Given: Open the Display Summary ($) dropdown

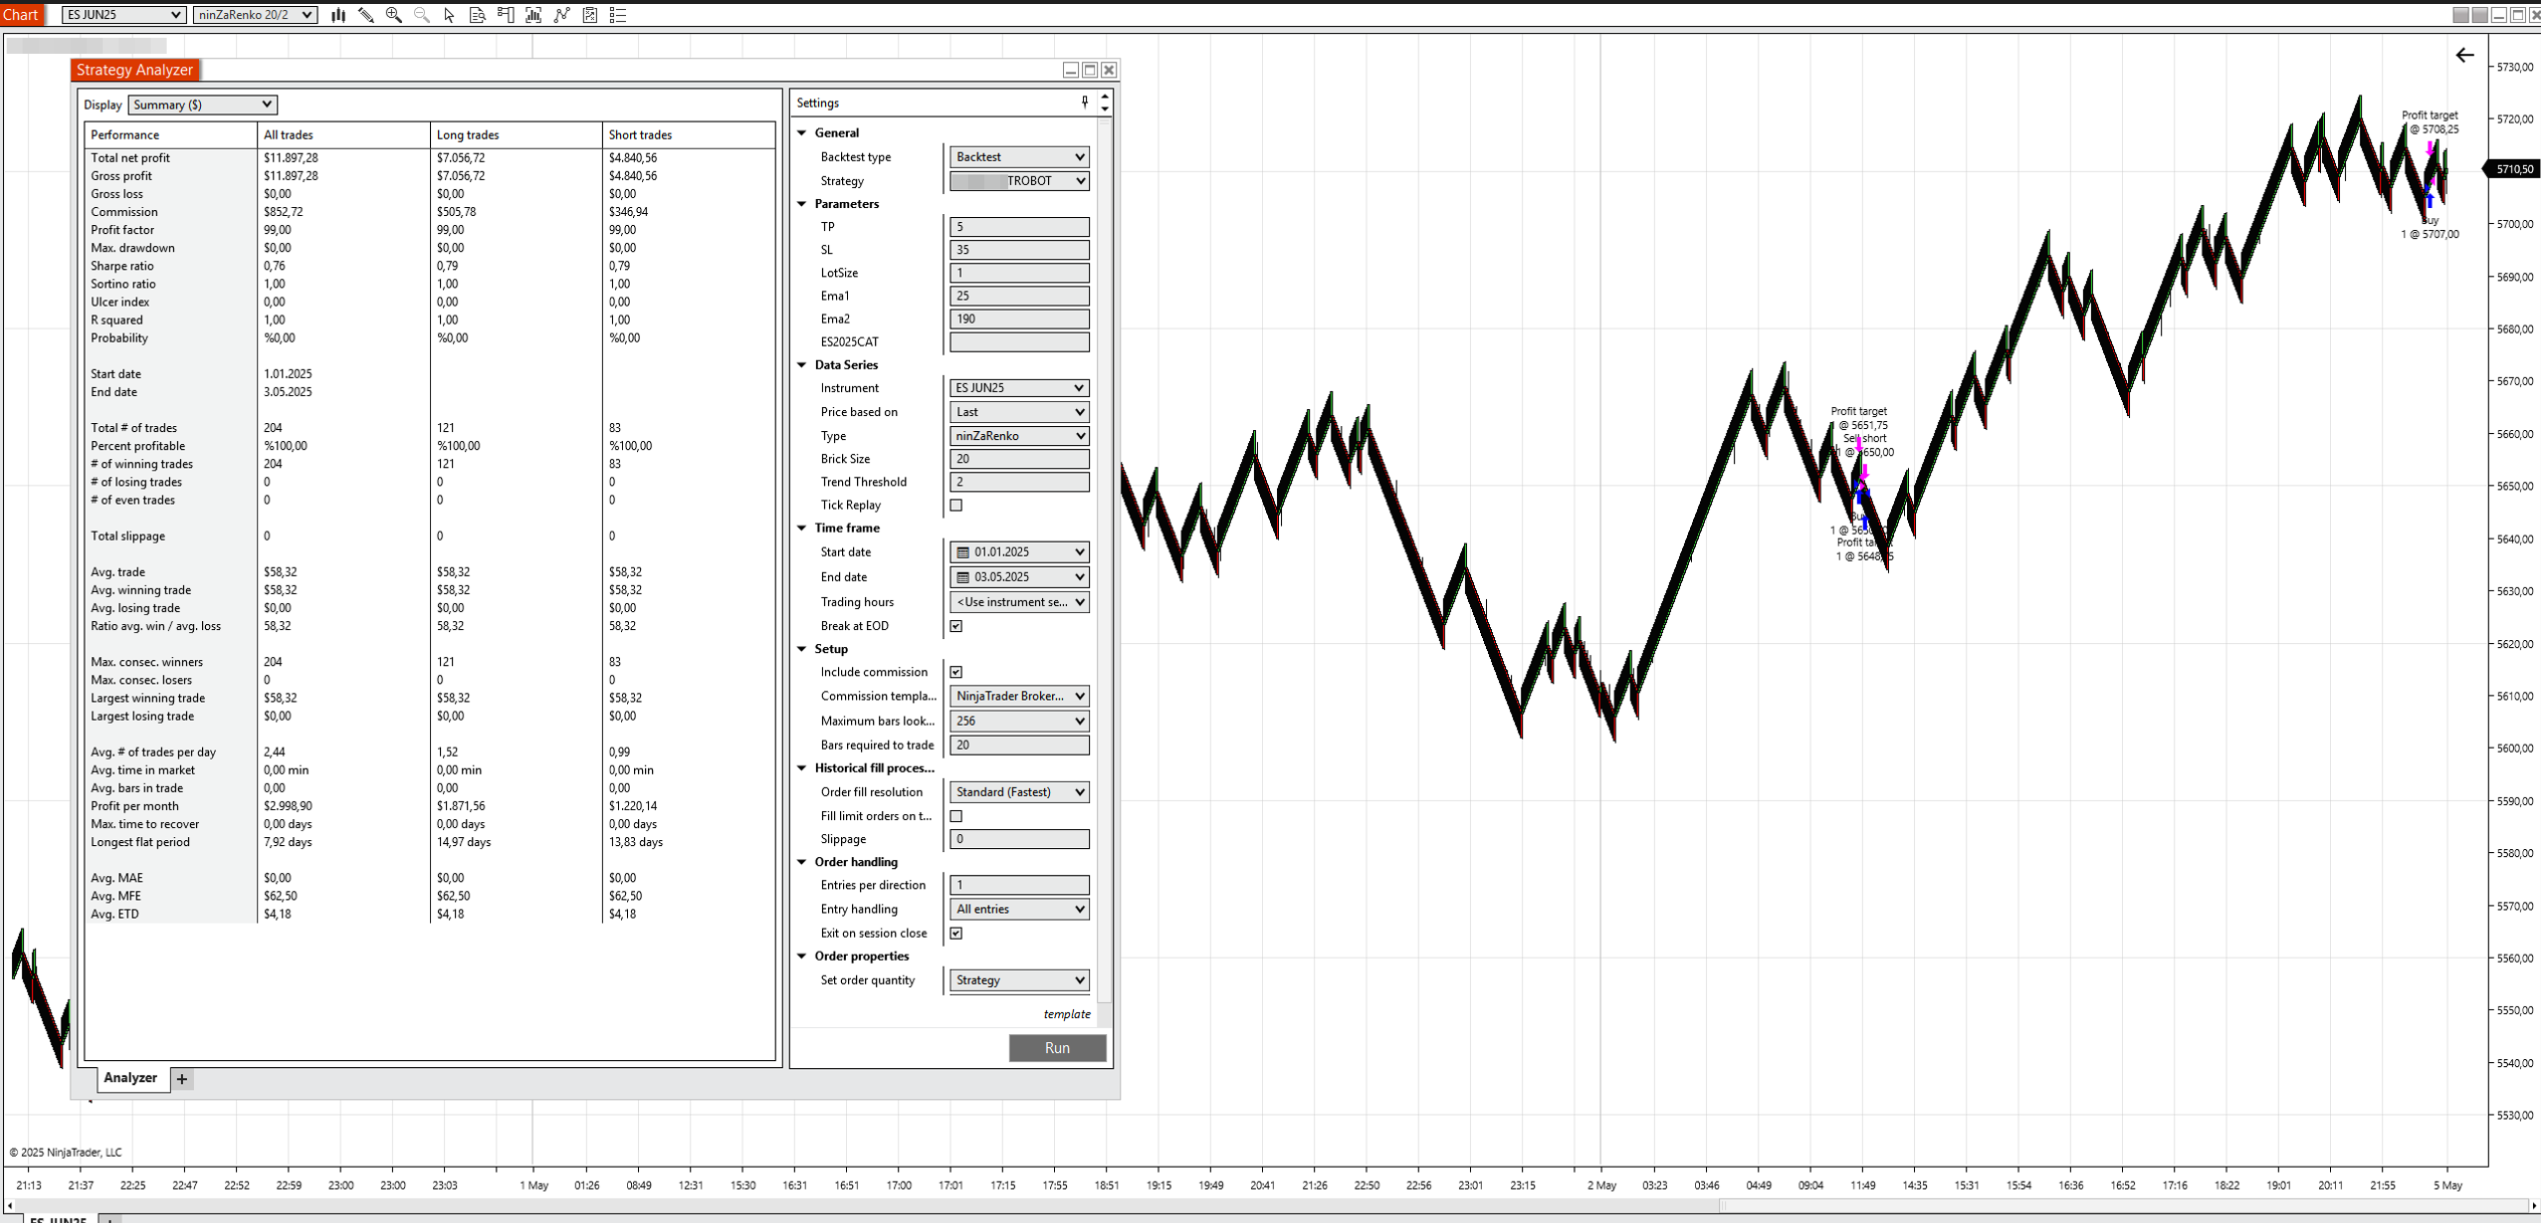Looking at the screenshot, I should (x=202, y=105).
